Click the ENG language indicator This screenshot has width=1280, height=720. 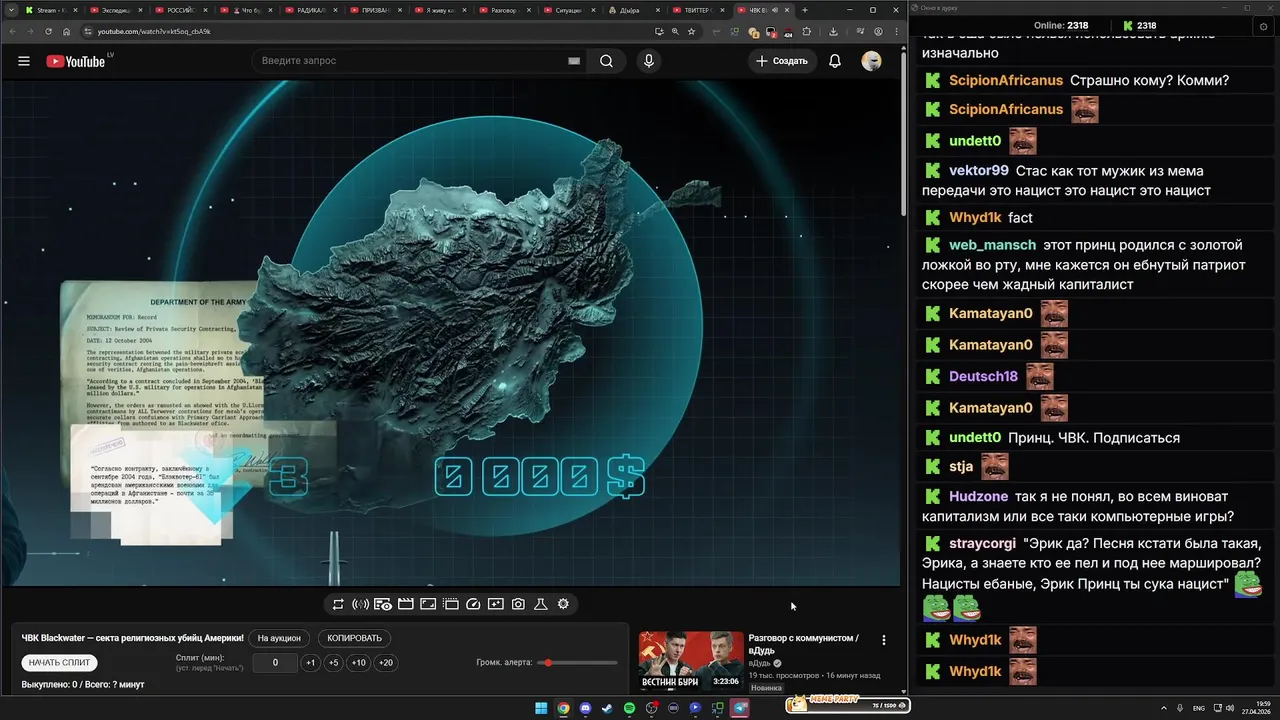(1199, 708)
